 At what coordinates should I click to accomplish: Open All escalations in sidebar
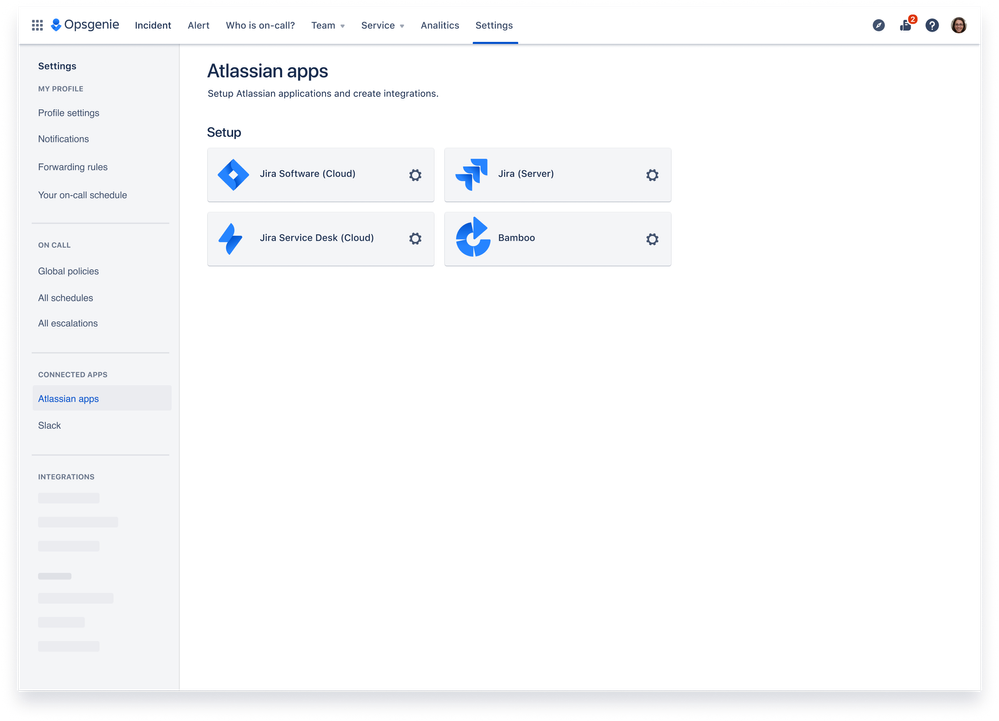pyautogui.click(x=68, y=324)
